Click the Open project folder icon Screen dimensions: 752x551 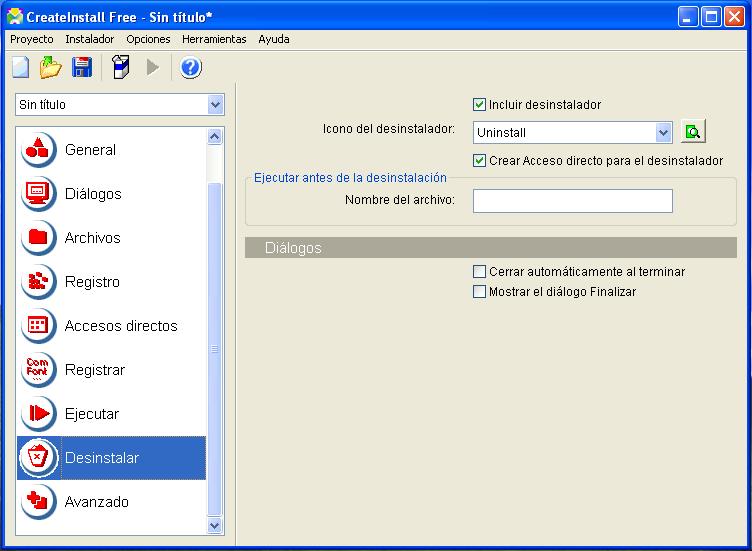(50, 67)
